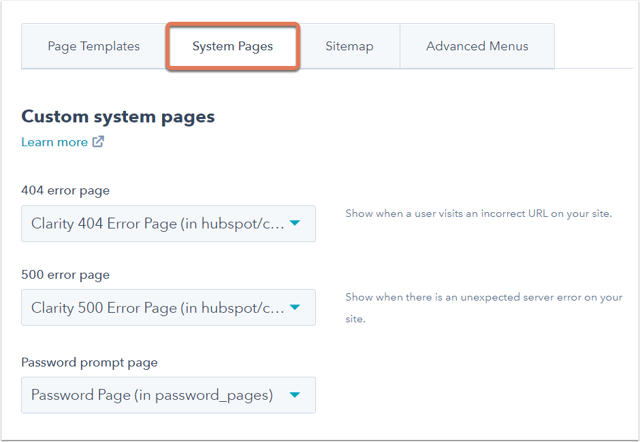Screen dimensions: 640x442
Task: Follow the Learn more link
Action: (54, 142)
